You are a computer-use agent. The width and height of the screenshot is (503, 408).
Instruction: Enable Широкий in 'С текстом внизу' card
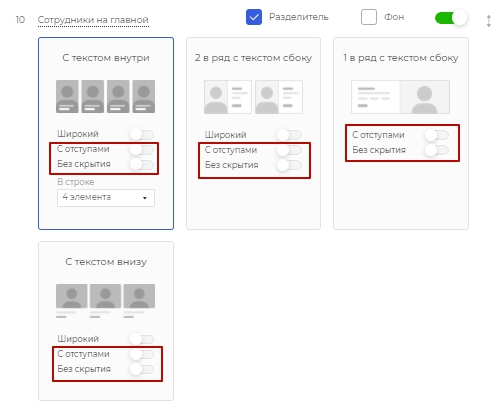(142, 339)
